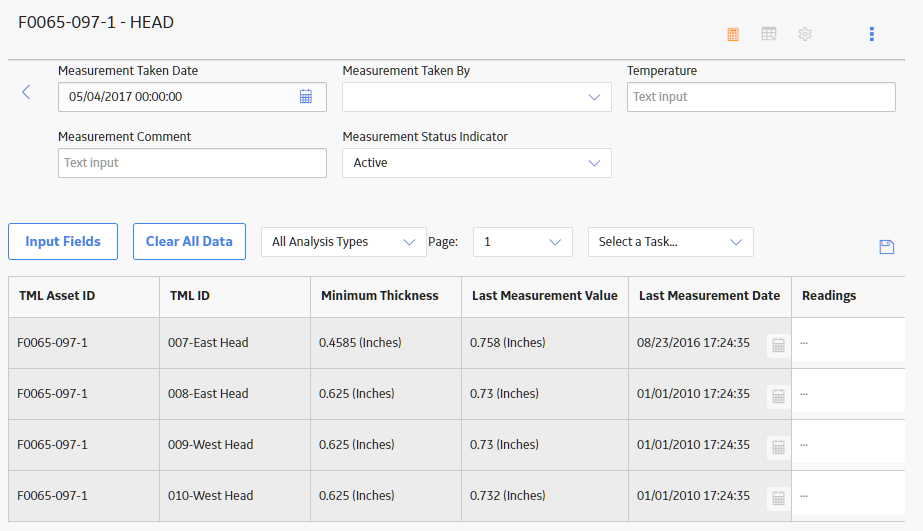Click the orange grid view icon
The height and width of the screenshot is (531, 923).
733,35
